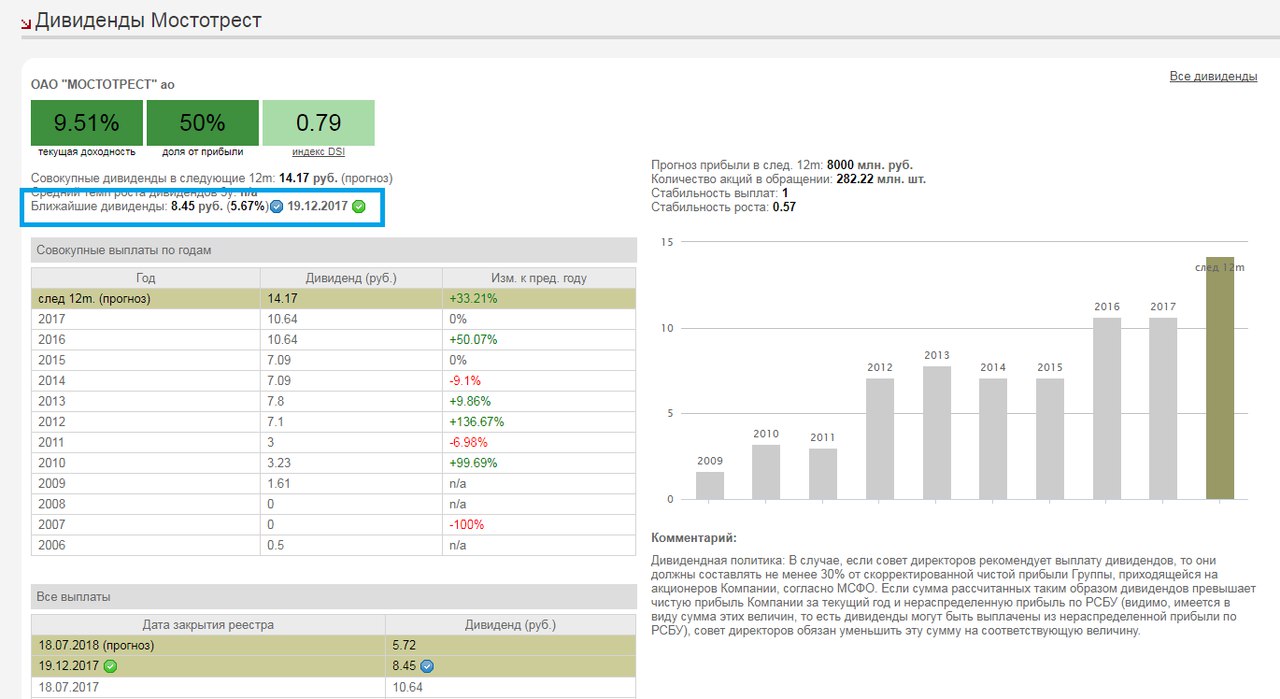Click the green check icon after 19.12.2017 above the table
The height and width of the screenshot is (699, 1280).
[x=359, y=207]
